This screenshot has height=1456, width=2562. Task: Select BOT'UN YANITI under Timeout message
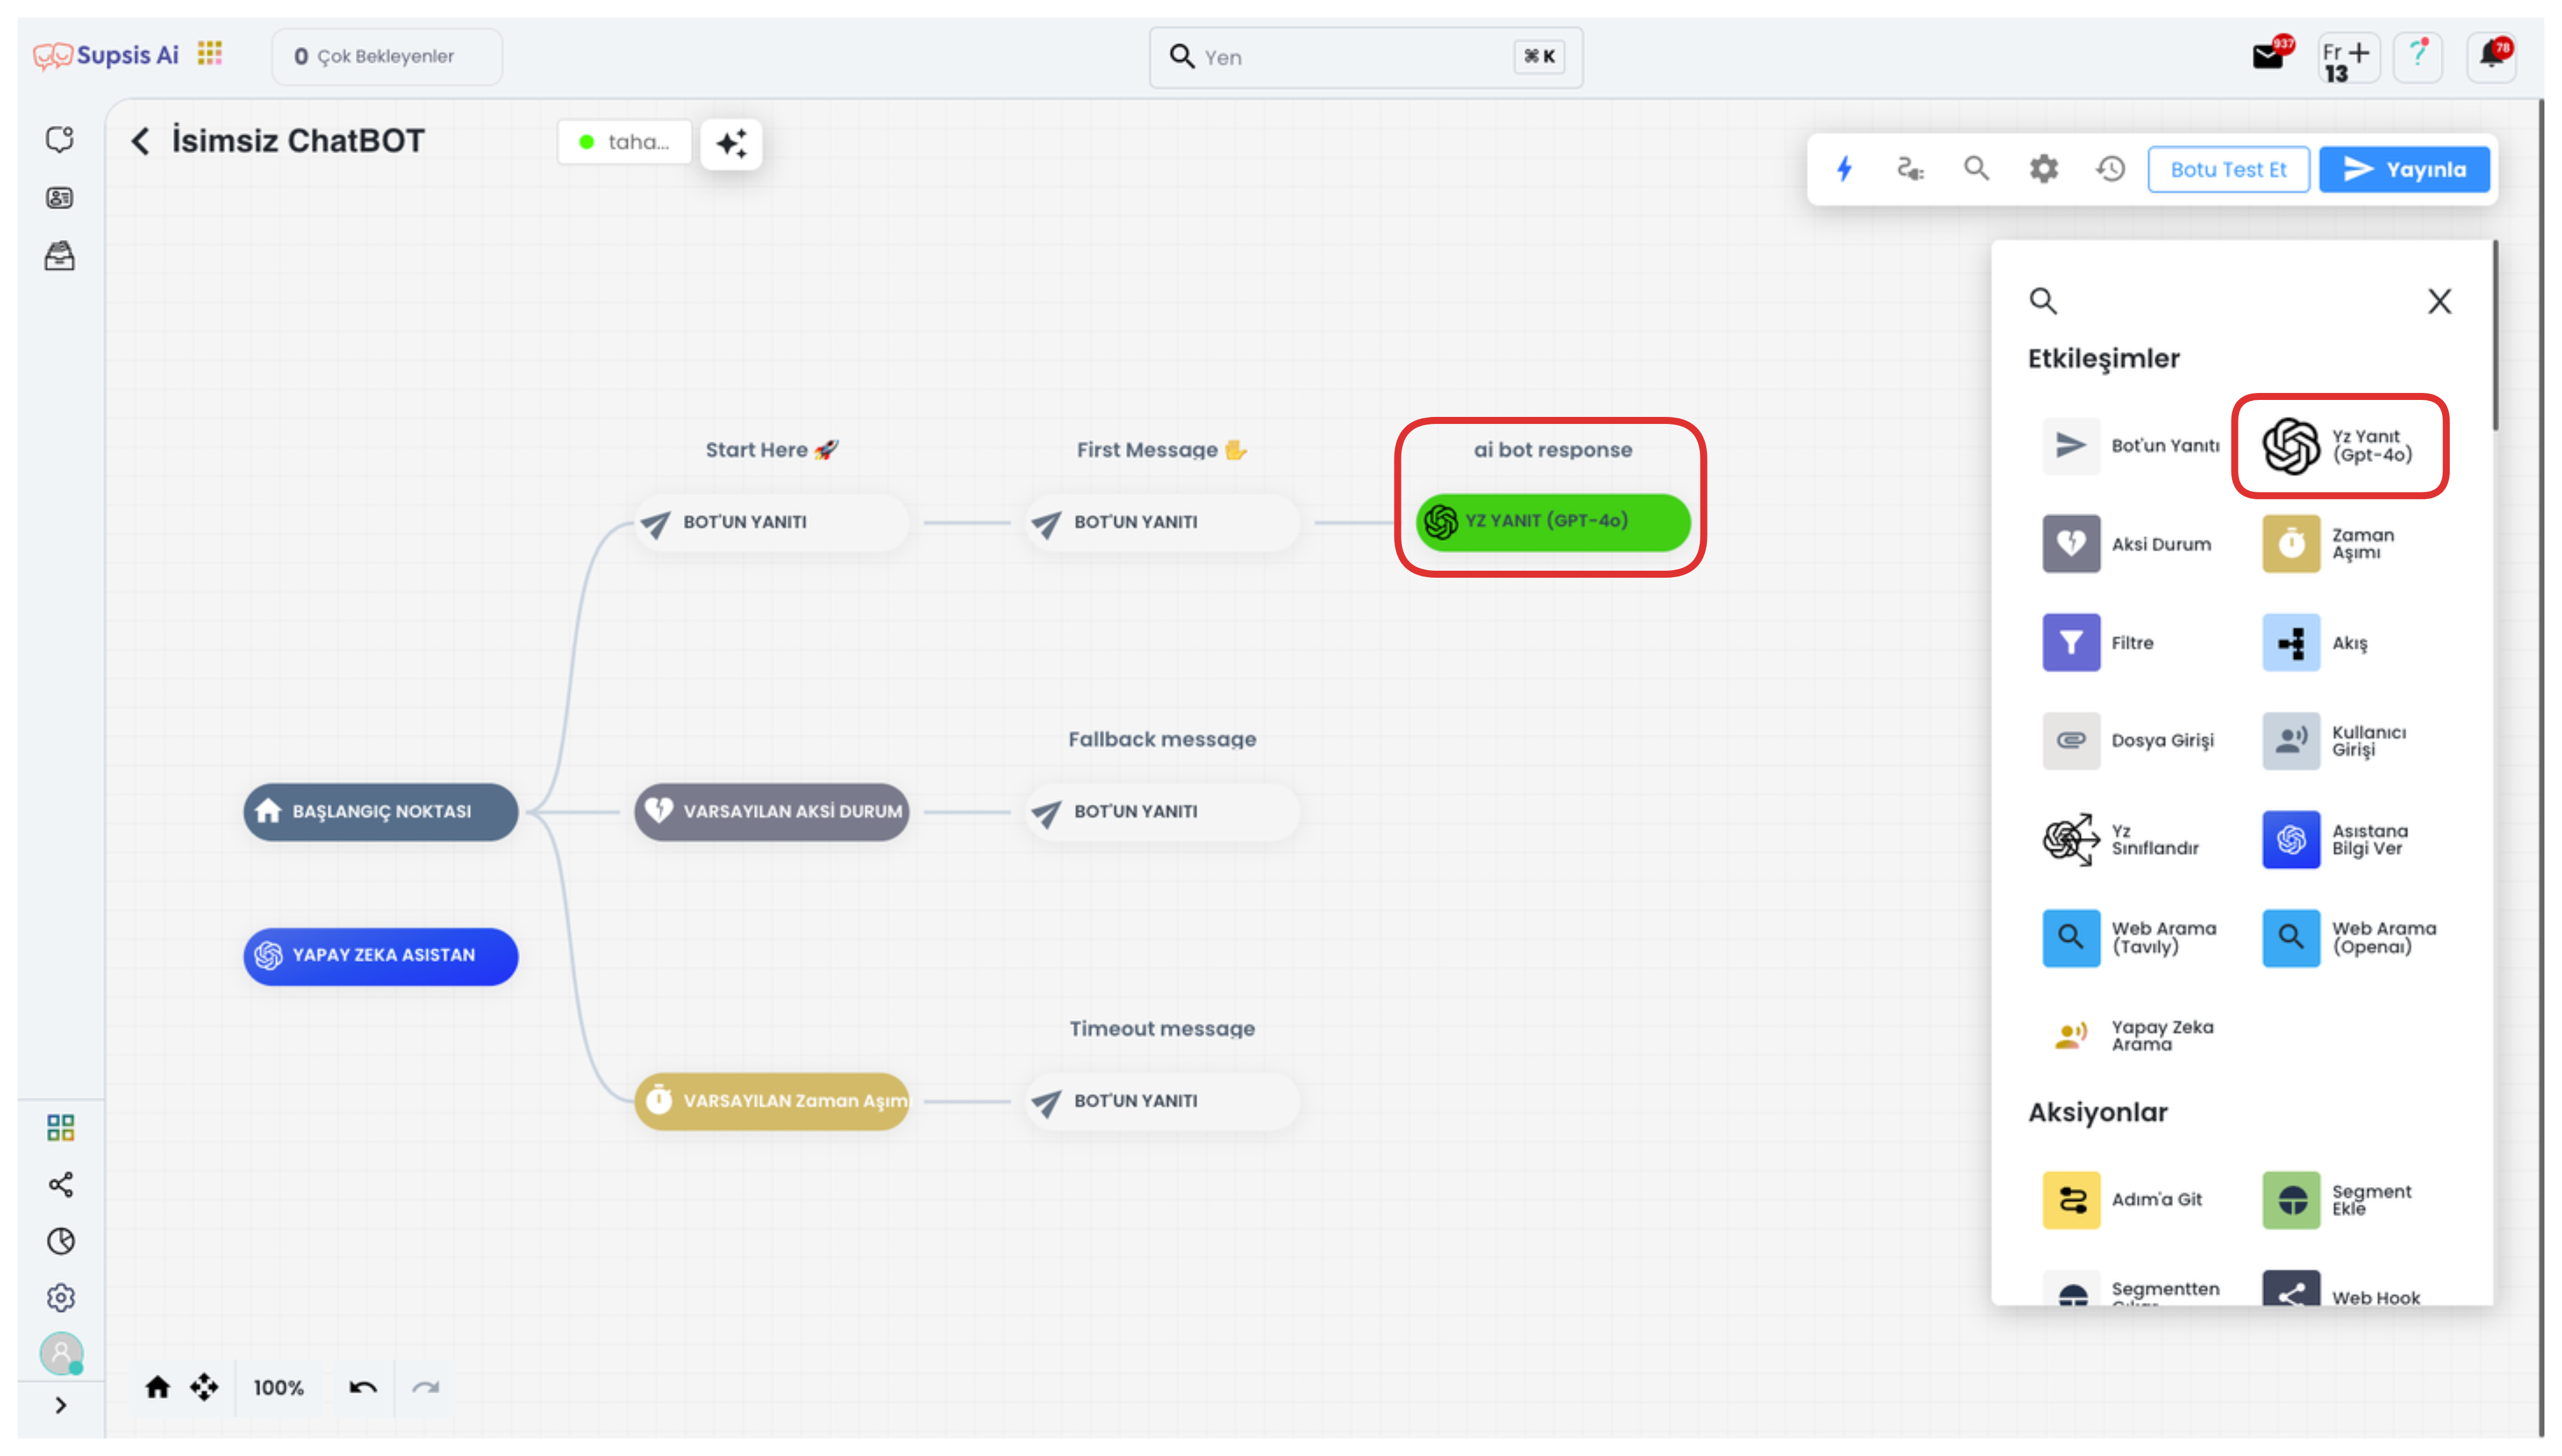(x=1162, y=1101)
